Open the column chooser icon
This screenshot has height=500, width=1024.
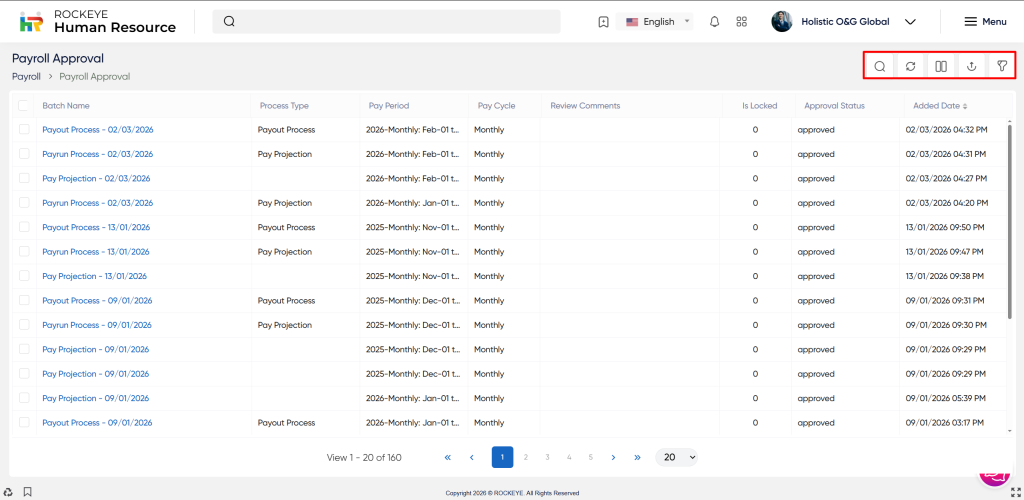tap(941, 66)
